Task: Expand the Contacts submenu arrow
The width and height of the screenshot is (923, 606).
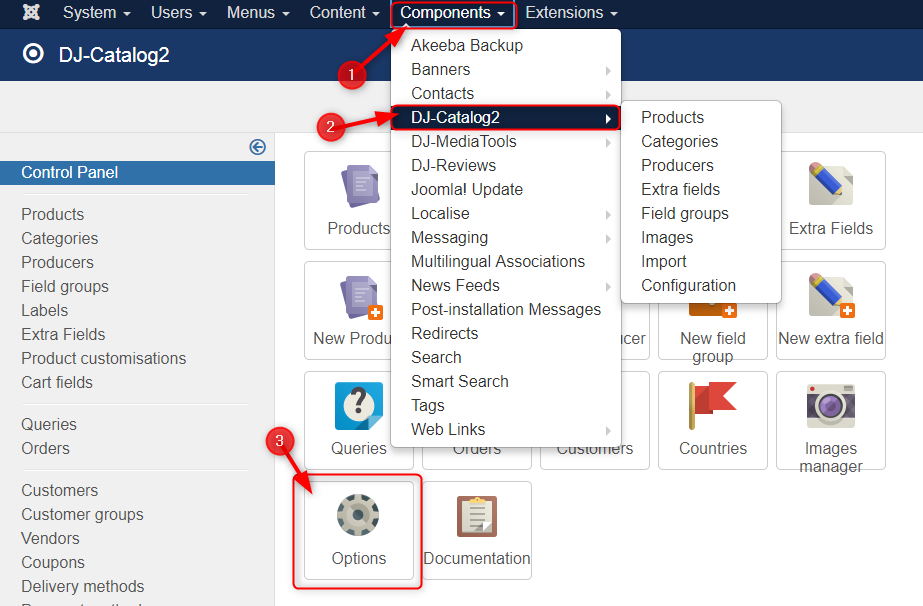Action: 608,95
